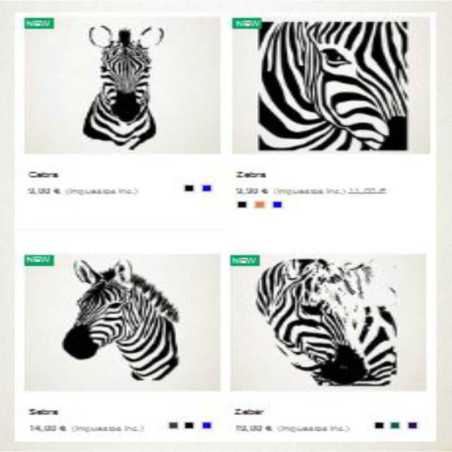452x452 pixels.
Task: Open the title link under side-profile zebra
Action: [x=43, y=412]
